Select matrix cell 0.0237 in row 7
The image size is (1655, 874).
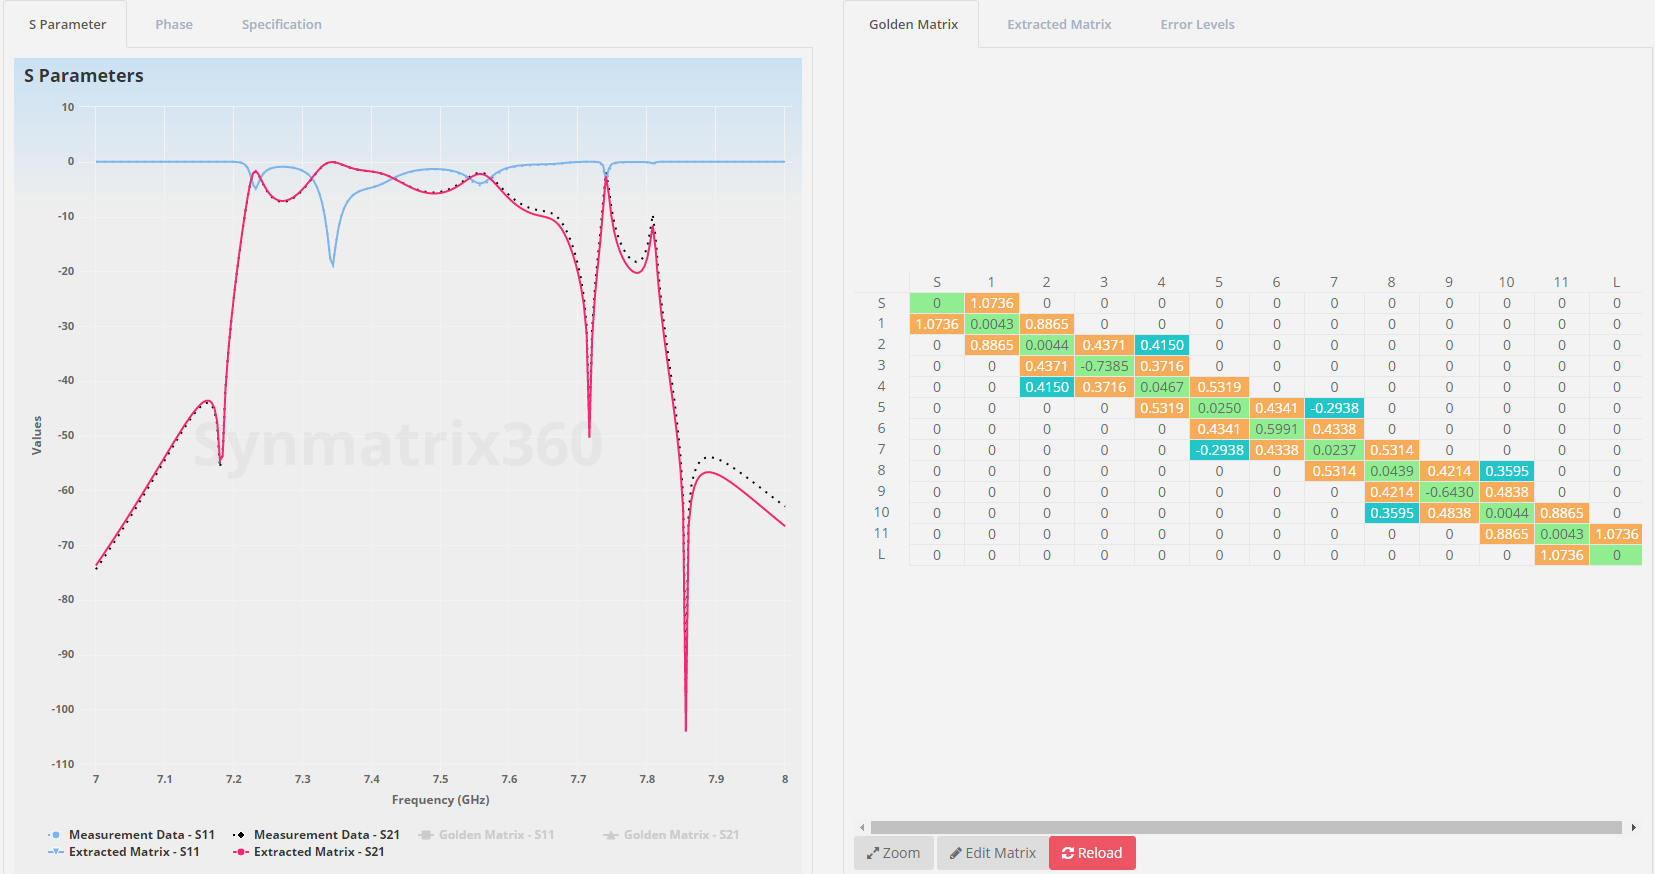1334,450
